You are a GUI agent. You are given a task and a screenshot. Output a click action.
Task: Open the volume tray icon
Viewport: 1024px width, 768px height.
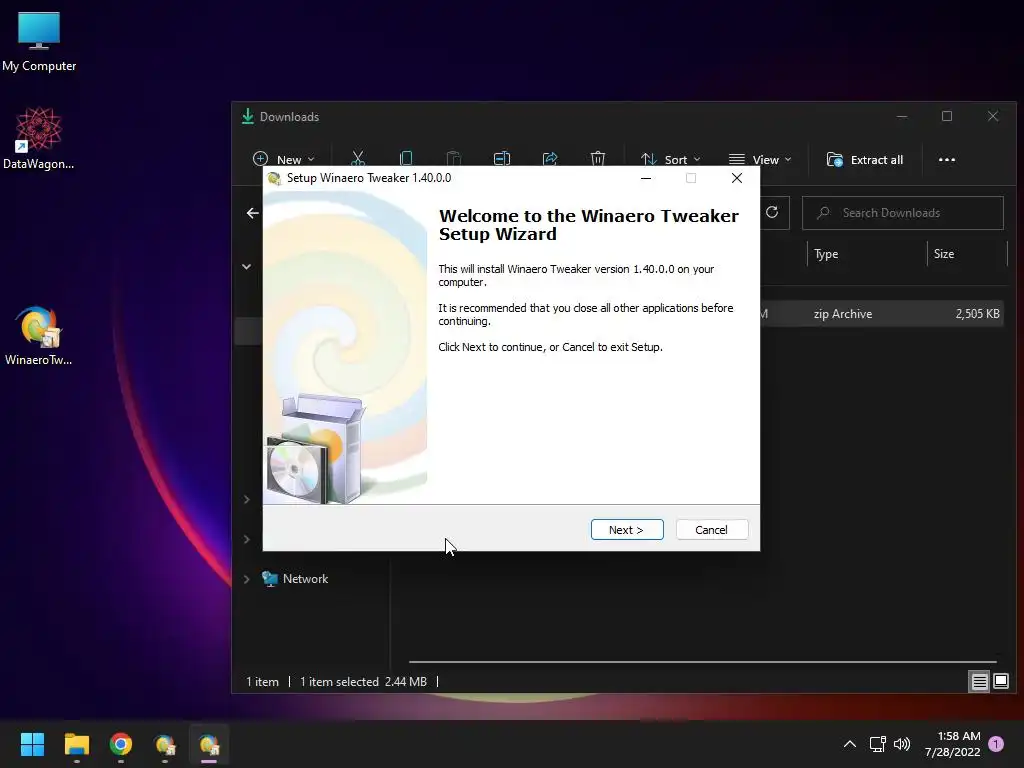point(902,744)
